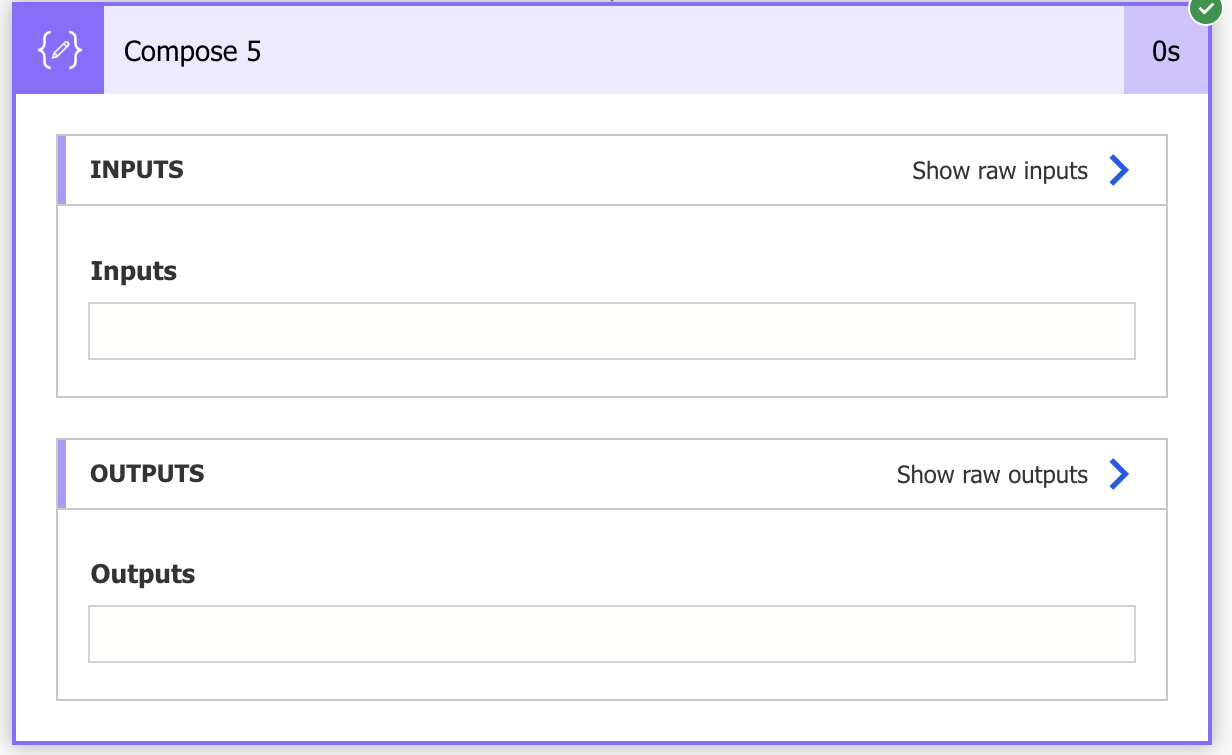The width and height of the screenshot is (1232, 755).
Task: Click the OUTPUTS heading text
Action: click(x=147, y=474)
